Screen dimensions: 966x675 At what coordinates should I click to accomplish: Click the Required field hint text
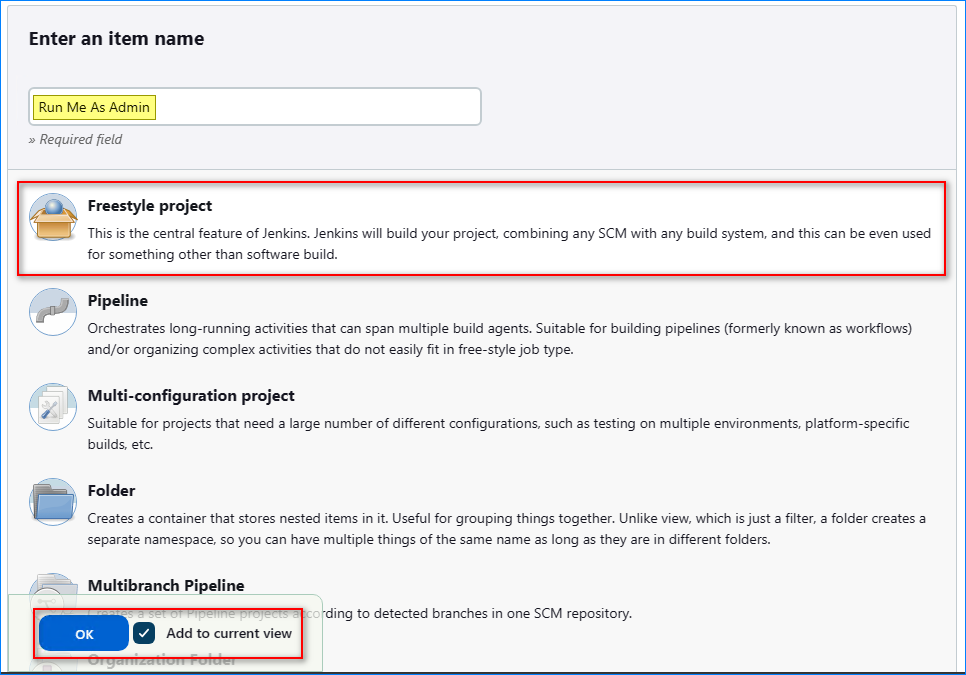(x=75, y=139)
